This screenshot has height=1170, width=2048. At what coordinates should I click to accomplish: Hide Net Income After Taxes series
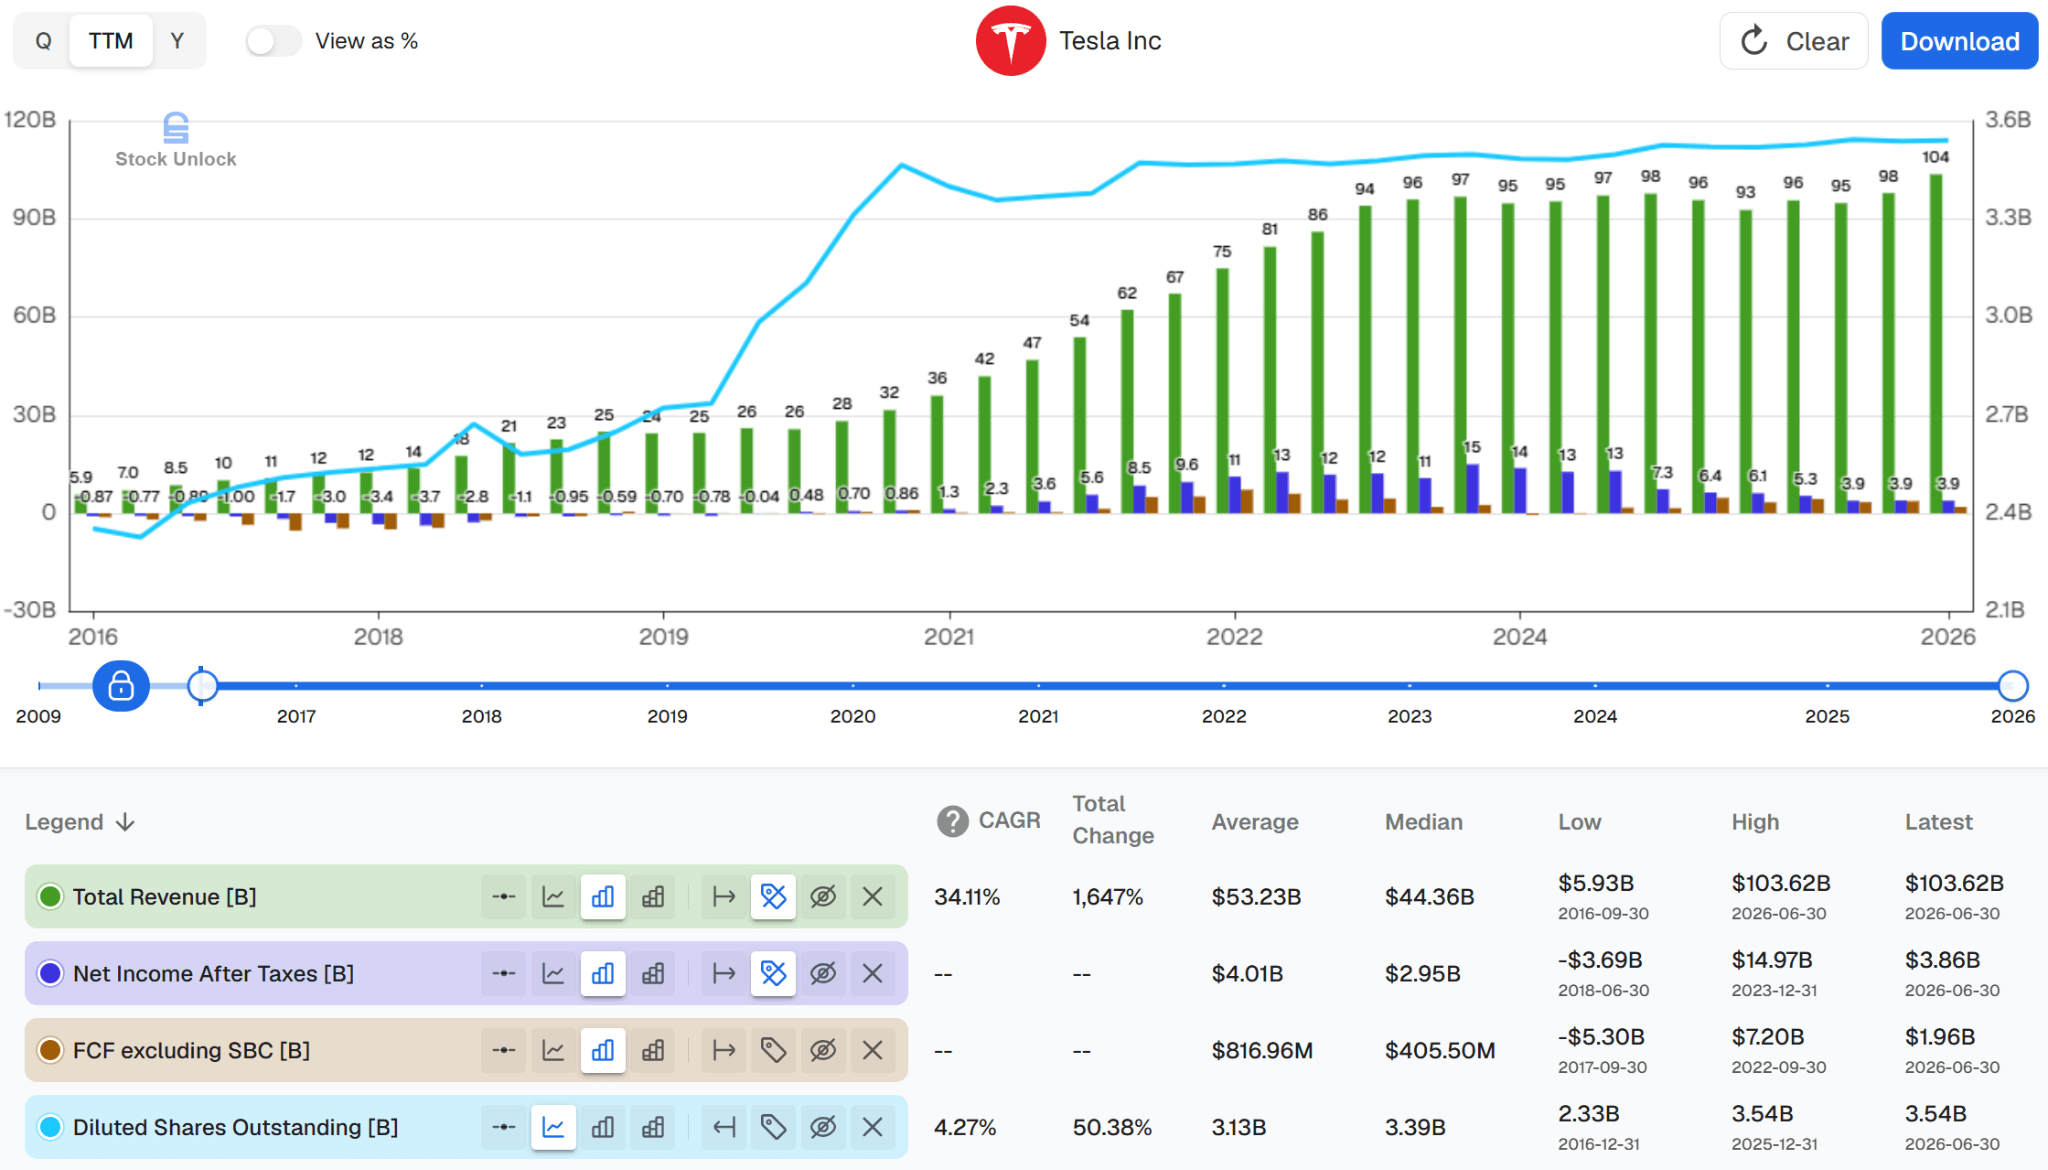tap(823, 973)
